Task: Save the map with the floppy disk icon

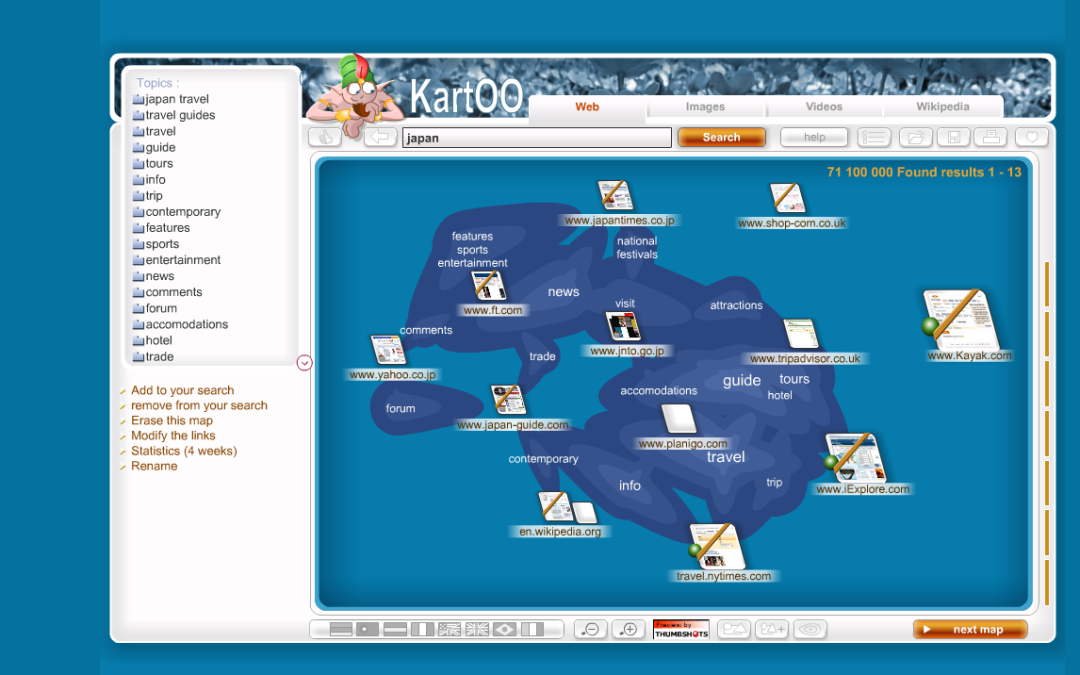Action: pos(954,137)
